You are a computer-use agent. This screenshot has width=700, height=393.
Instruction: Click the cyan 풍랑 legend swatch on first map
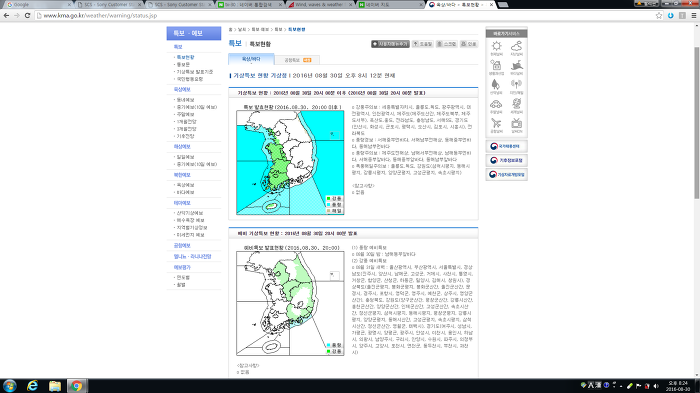pyautogui.click(x=329, y=205)
